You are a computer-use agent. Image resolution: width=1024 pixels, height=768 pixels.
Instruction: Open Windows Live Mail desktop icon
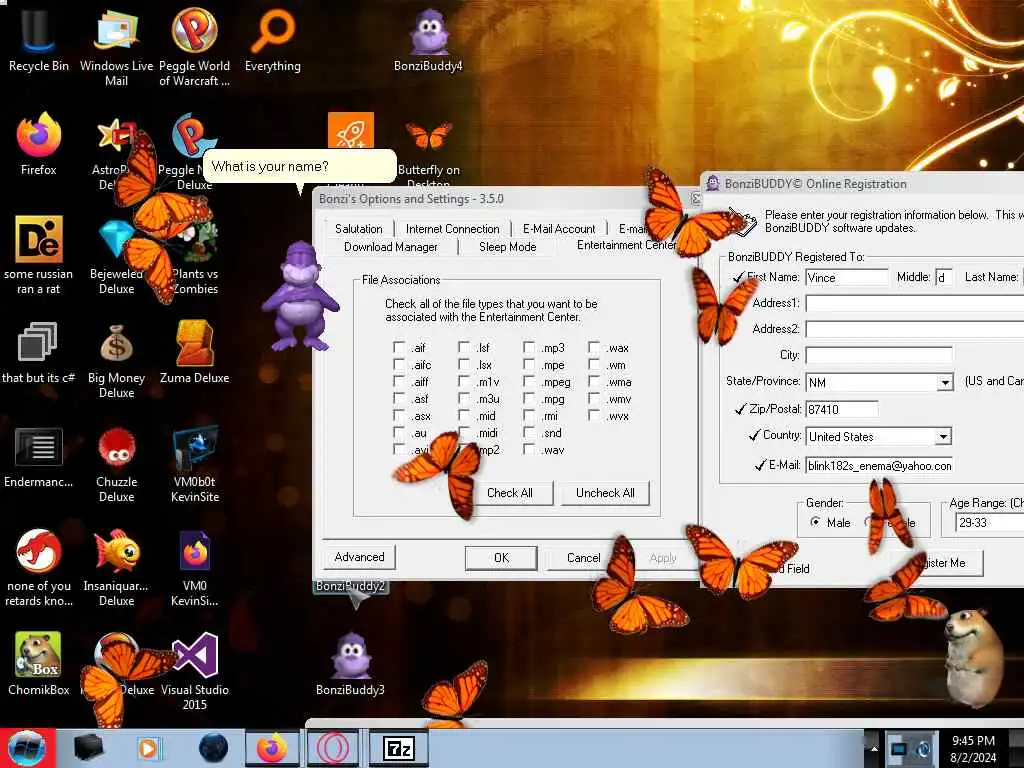pos(116,46)
